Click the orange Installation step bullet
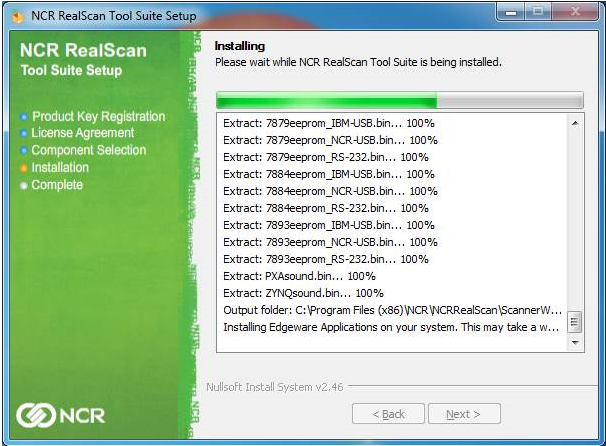The width and height of the screenshot is (606, 446). (24, 168)
